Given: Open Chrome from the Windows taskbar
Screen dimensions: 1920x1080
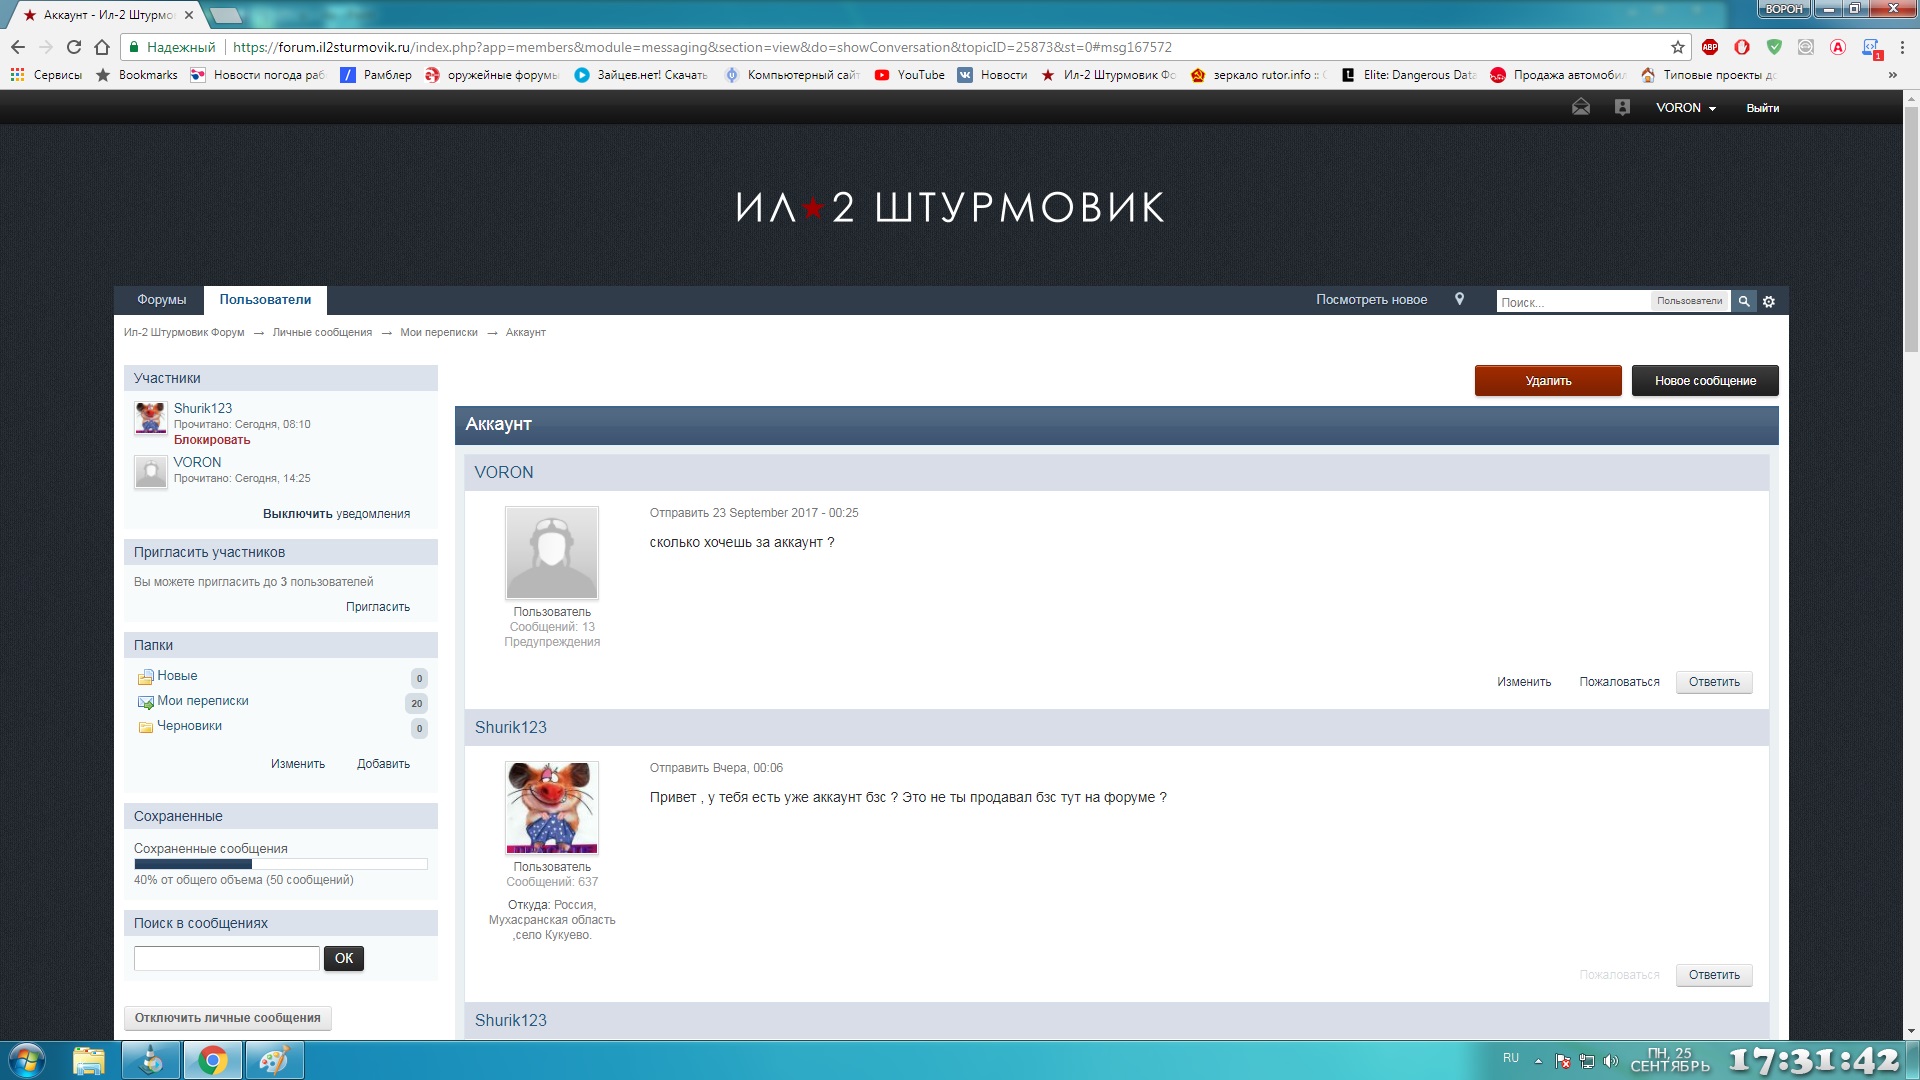Looking at the screenshot, I should coord(212,1060).
